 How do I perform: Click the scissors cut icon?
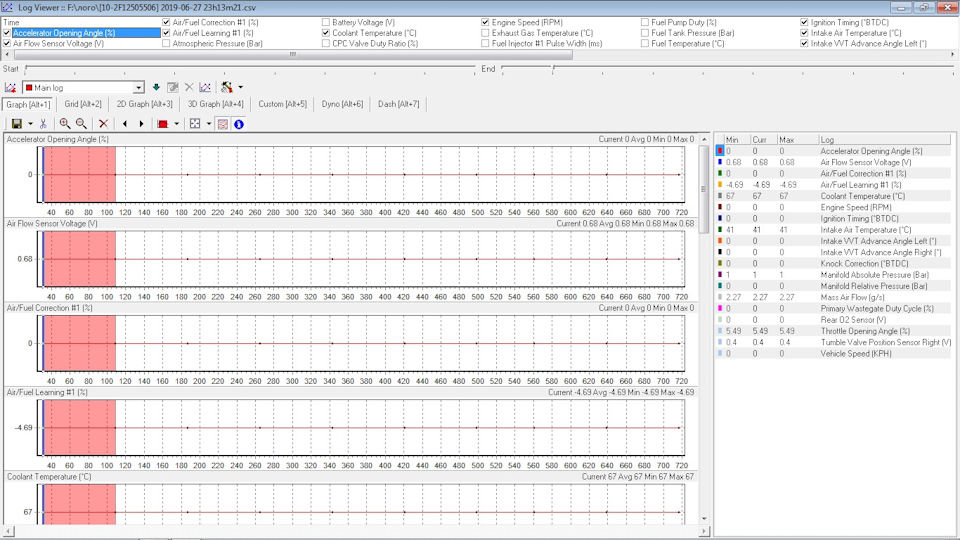(x=43, y=124)
